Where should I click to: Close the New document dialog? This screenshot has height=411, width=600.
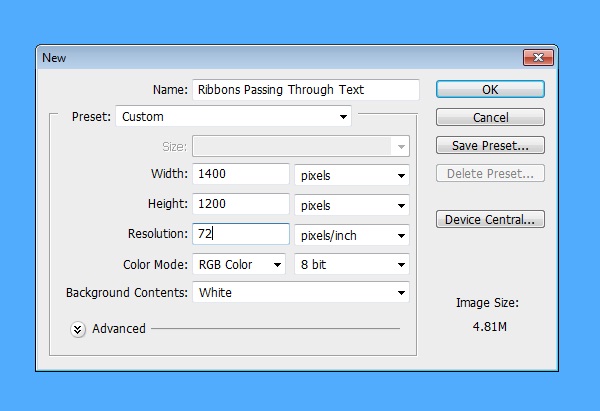[537, 58]
